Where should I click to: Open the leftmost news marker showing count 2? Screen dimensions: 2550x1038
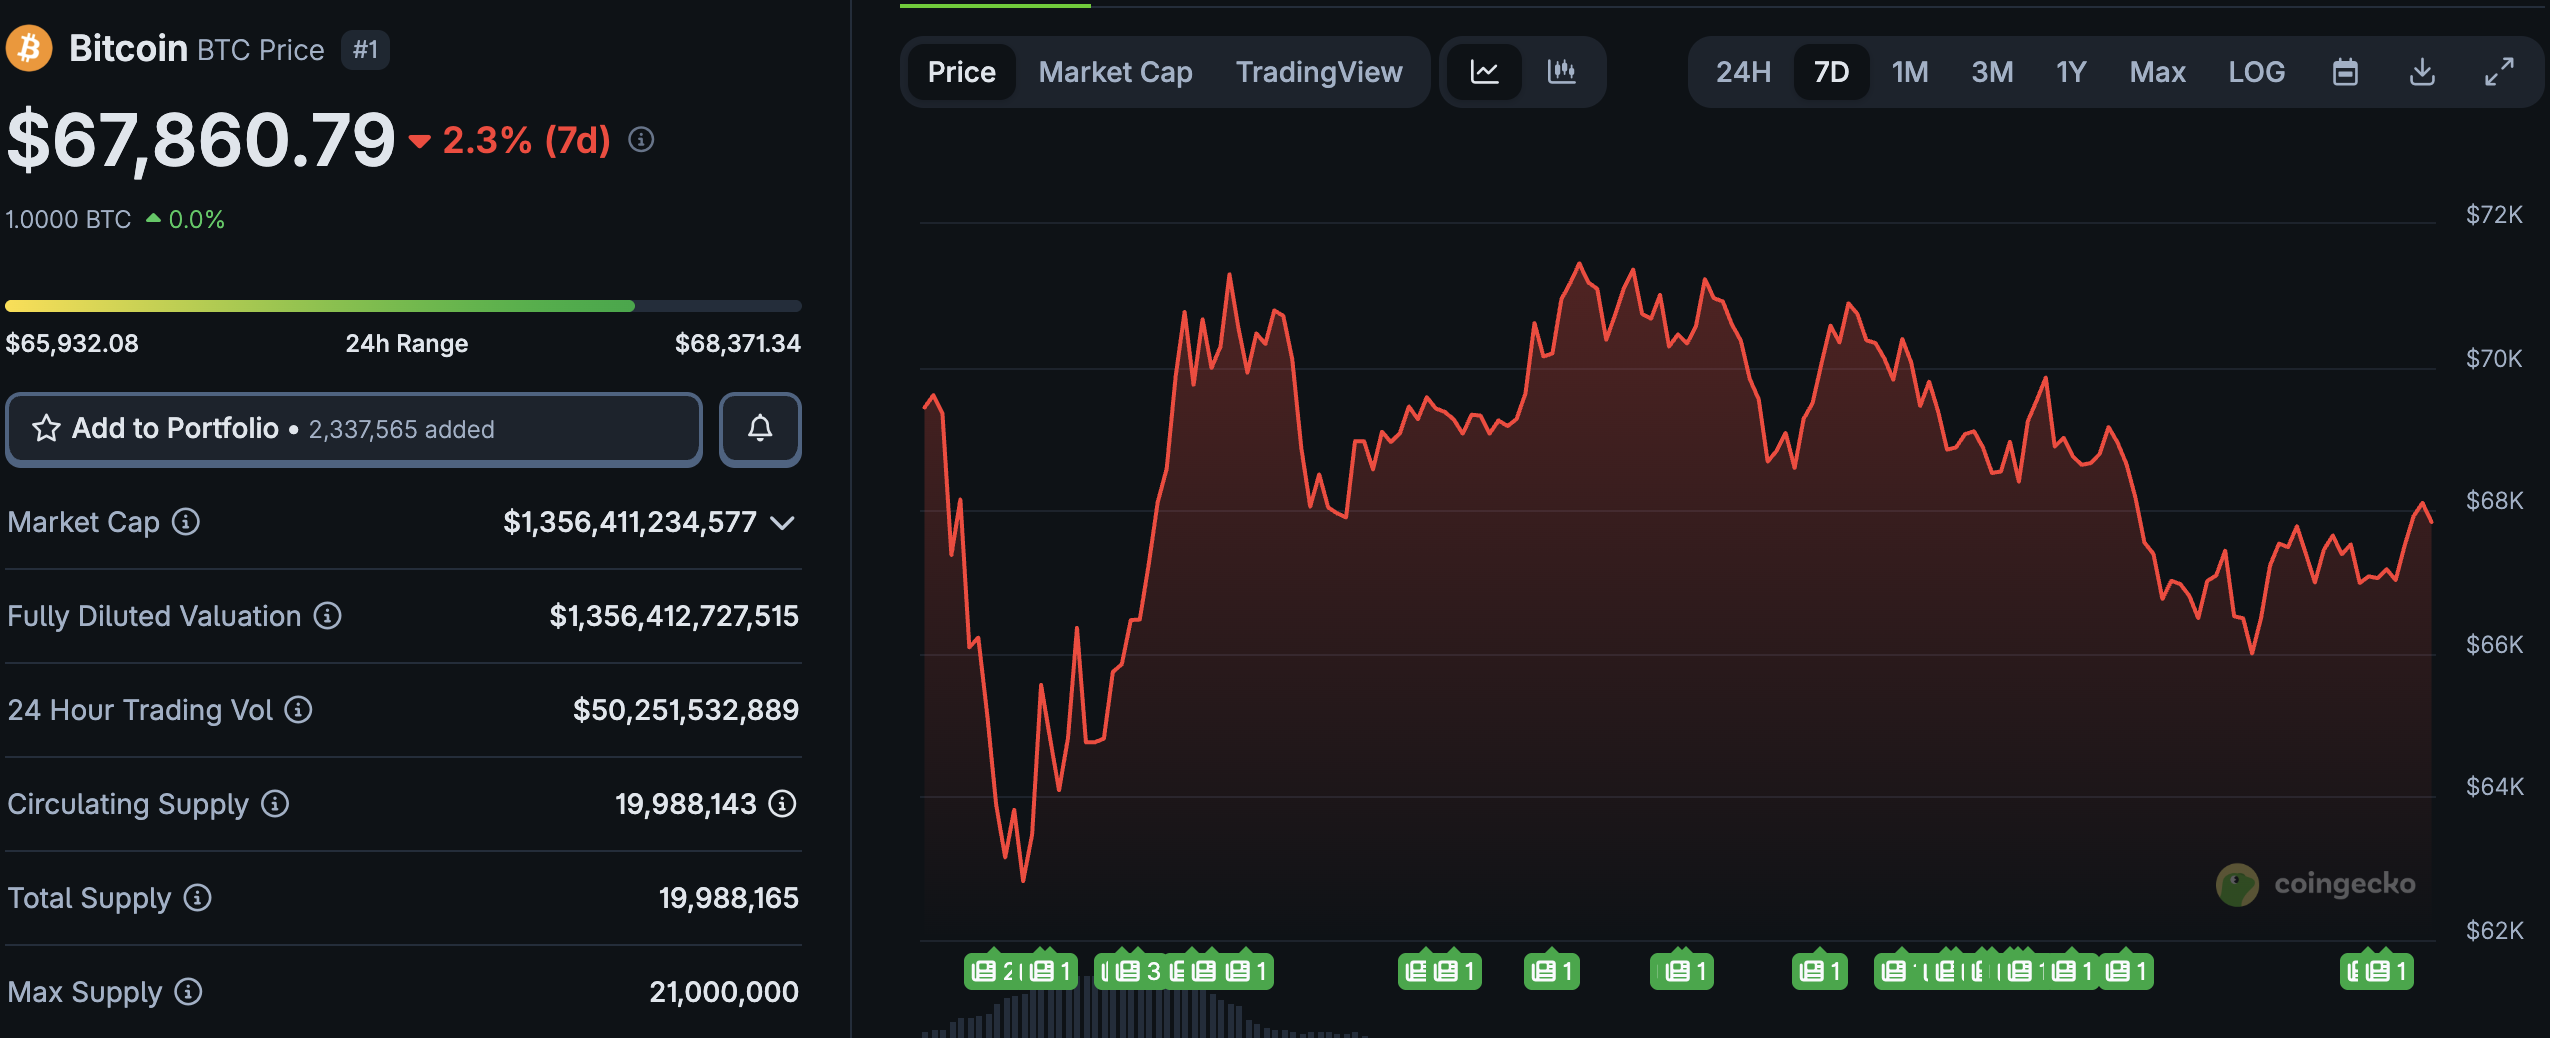click(992, 970)
